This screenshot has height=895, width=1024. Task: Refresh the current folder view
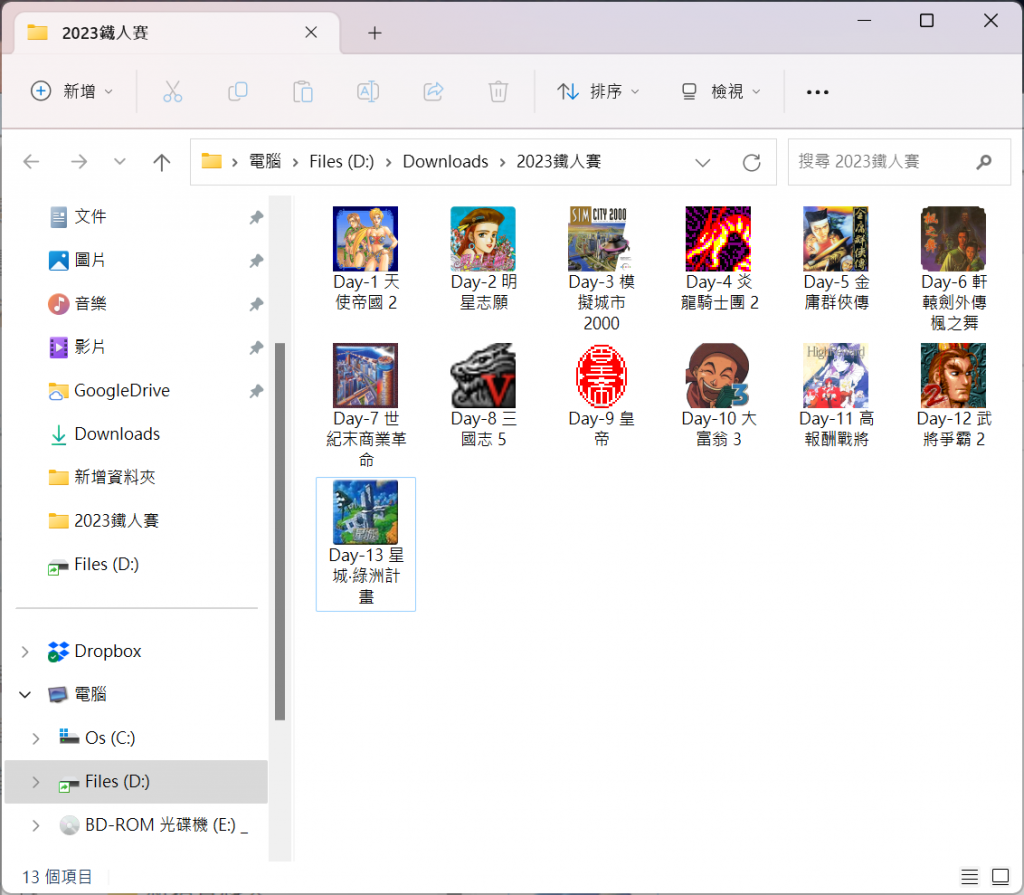(752, 162)
